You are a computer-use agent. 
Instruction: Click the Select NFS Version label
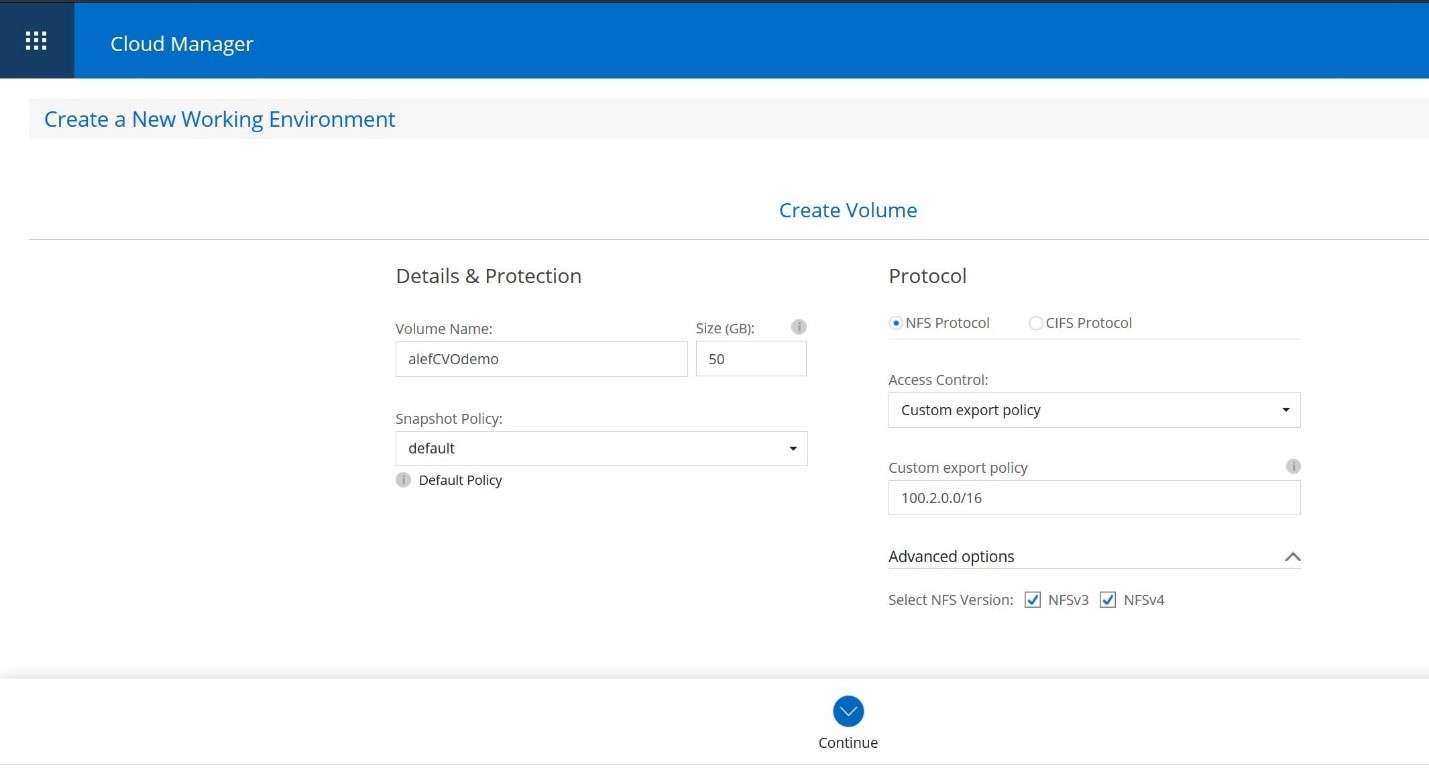951,600
